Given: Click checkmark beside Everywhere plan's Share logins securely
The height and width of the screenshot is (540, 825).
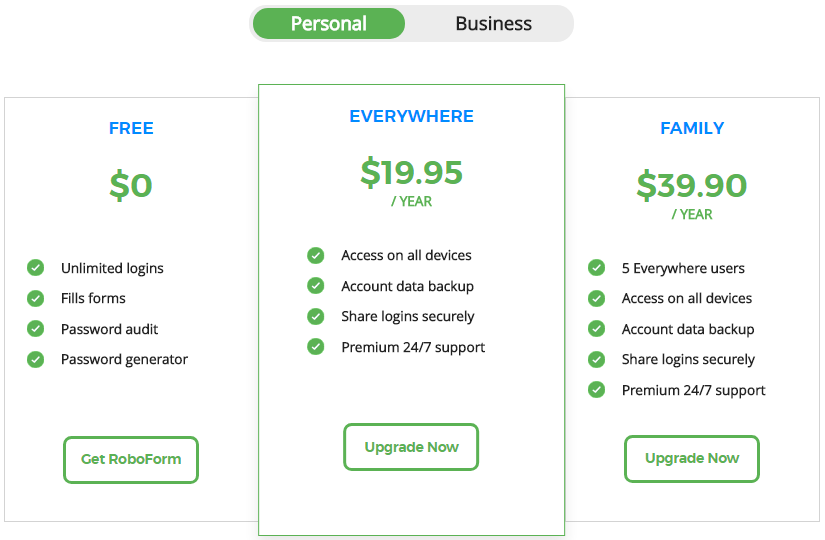Looking at the screenshot, I should point(316,316).
